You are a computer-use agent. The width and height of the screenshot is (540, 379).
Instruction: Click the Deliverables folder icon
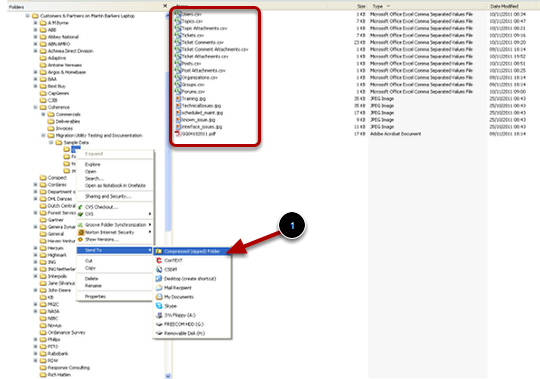coord(51,121)
